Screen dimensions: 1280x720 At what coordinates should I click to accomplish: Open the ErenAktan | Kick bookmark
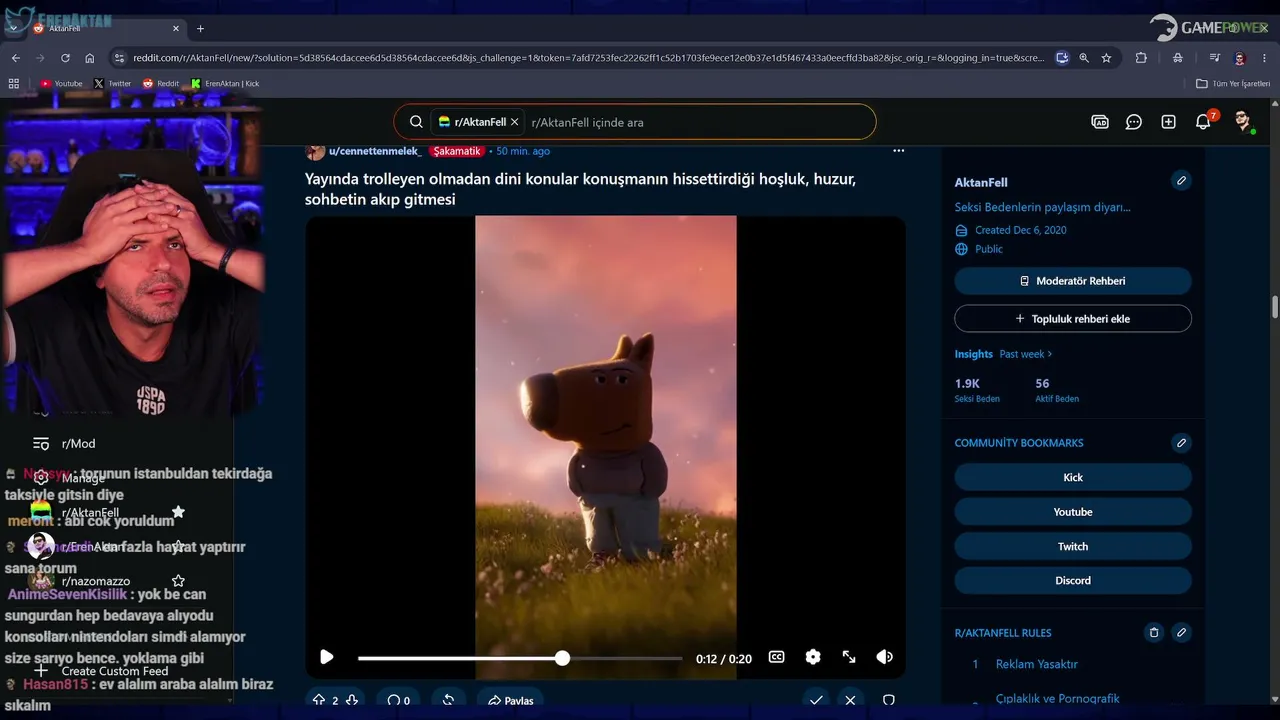225,84
